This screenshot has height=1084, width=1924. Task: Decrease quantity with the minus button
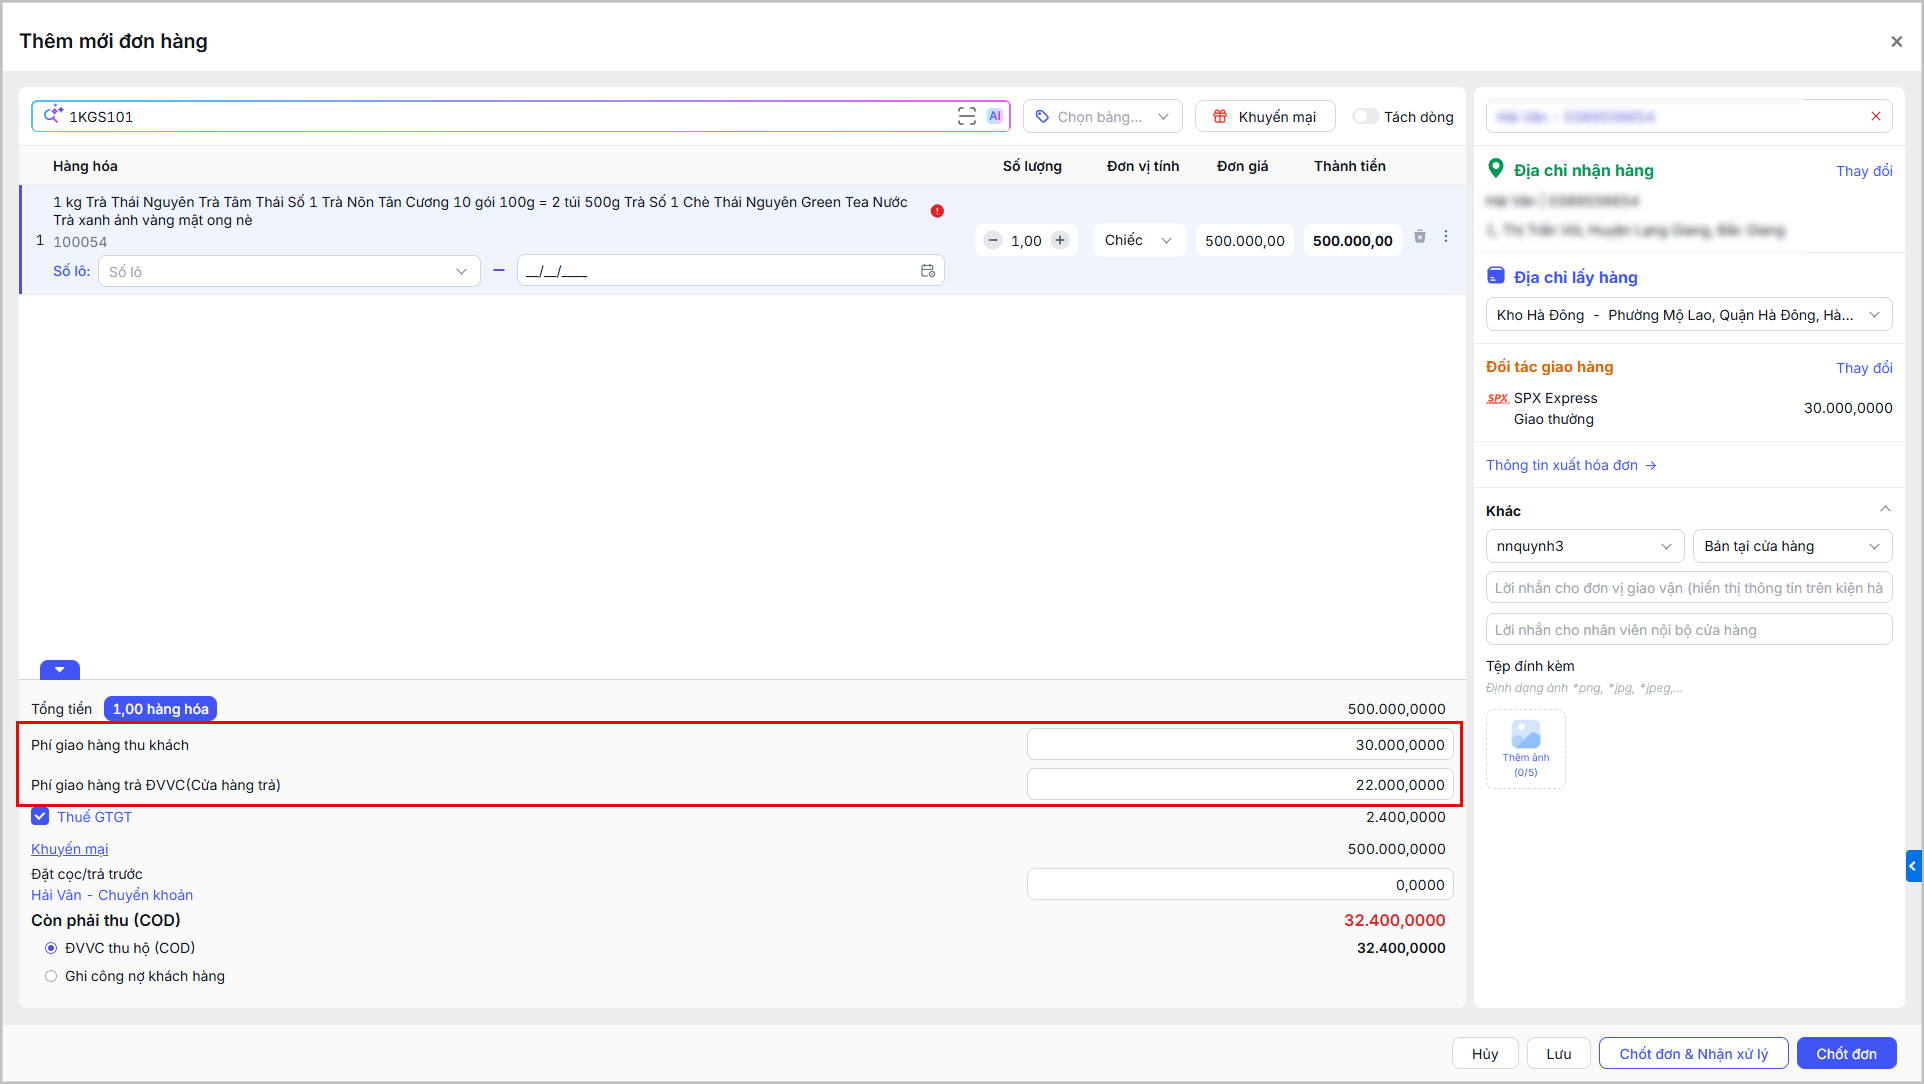click(993, 240)
